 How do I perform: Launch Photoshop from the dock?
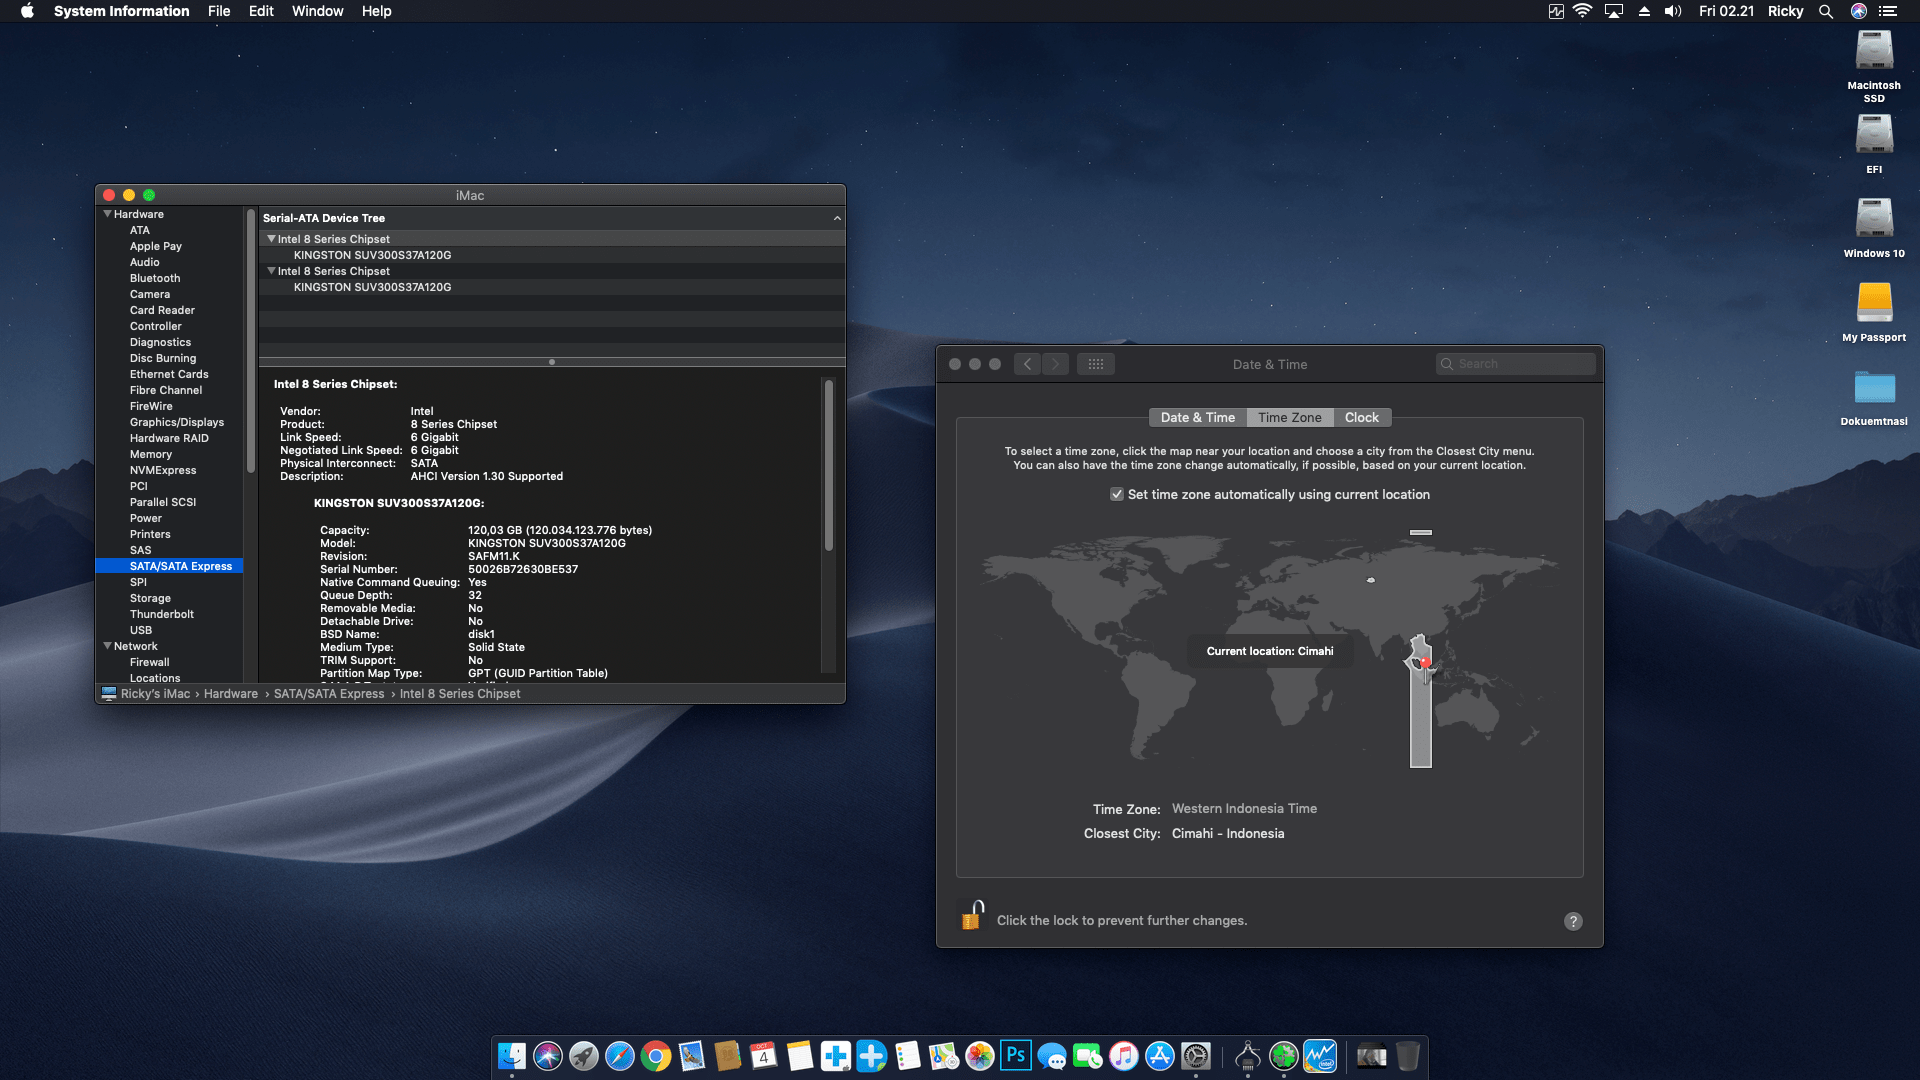[x=1016, y=1056]
